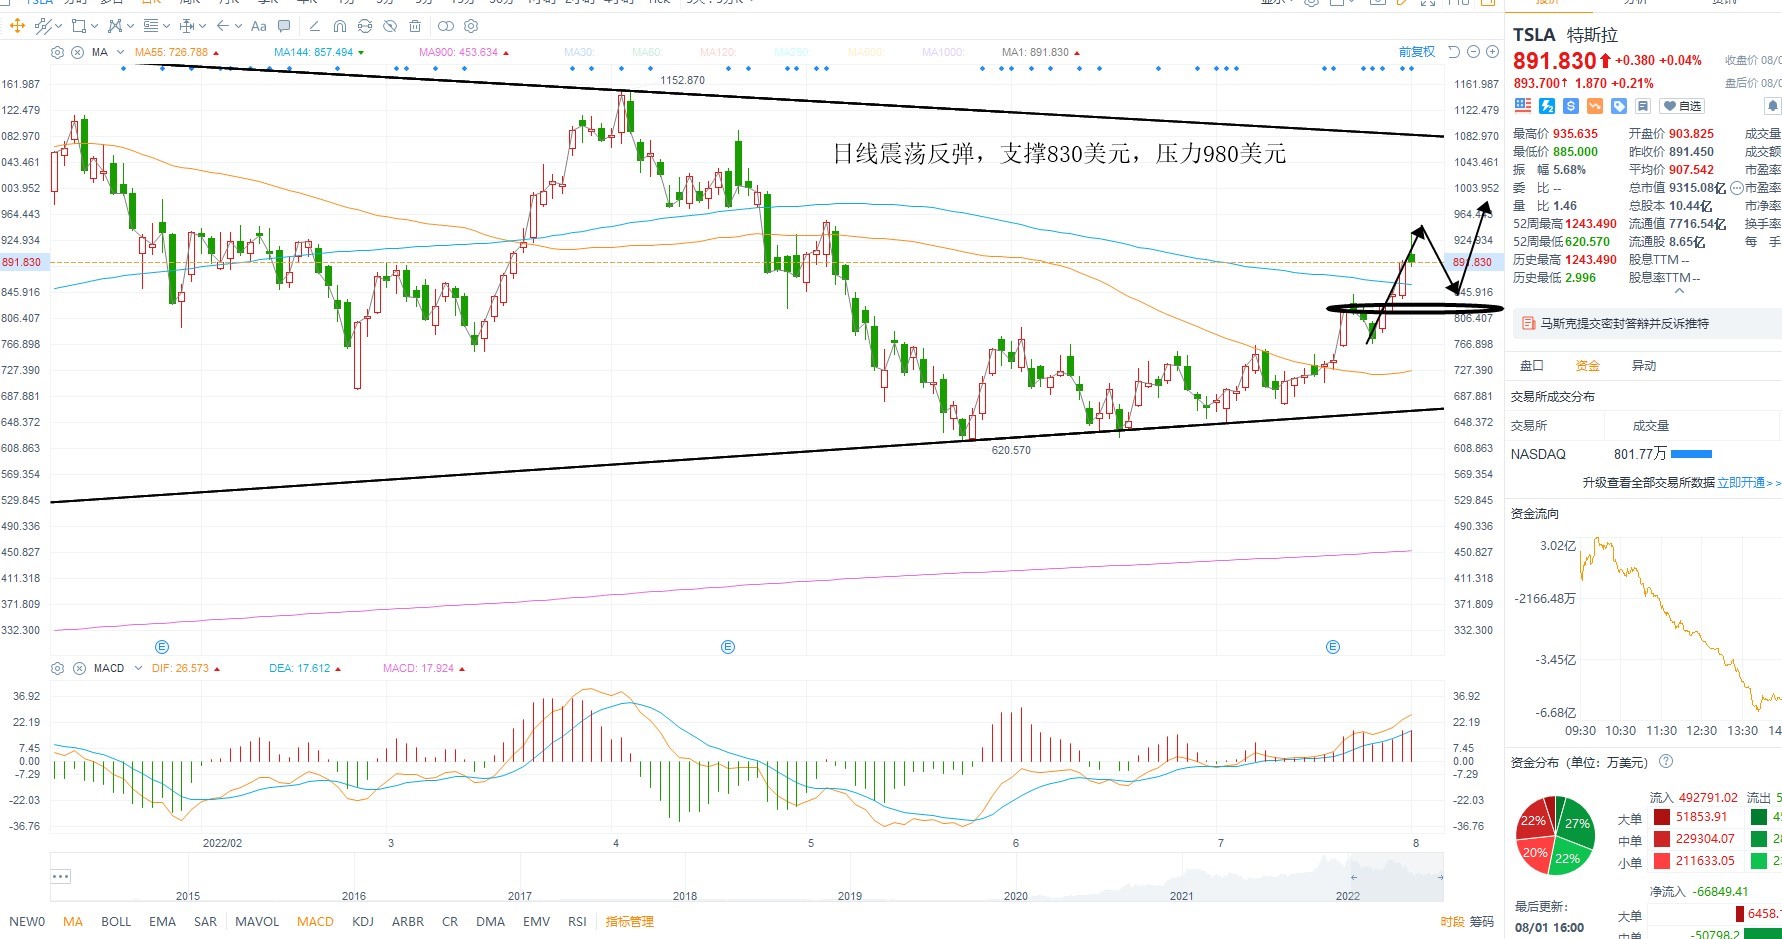The image size is (1782, 939).
Task: Open the notes document icon
Action: coord(1643,106)
